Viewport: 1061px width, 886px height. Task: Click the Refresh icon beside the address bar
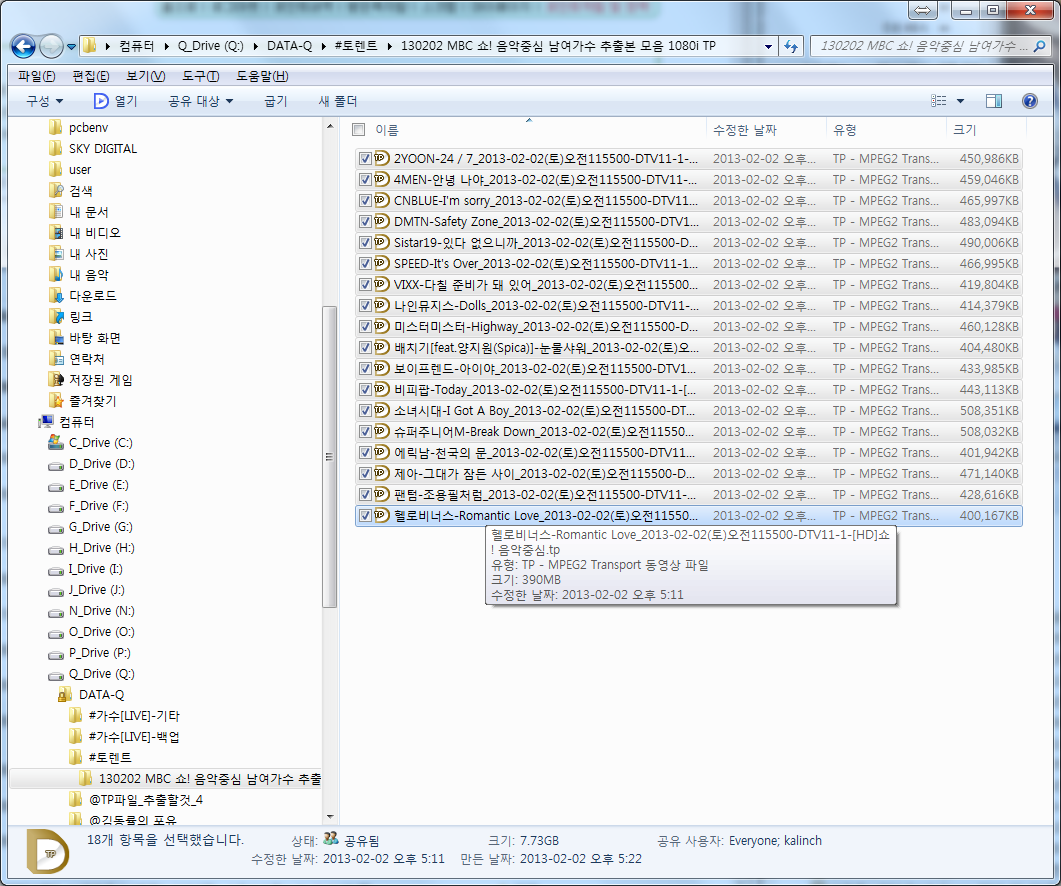(x=789, y=45)
